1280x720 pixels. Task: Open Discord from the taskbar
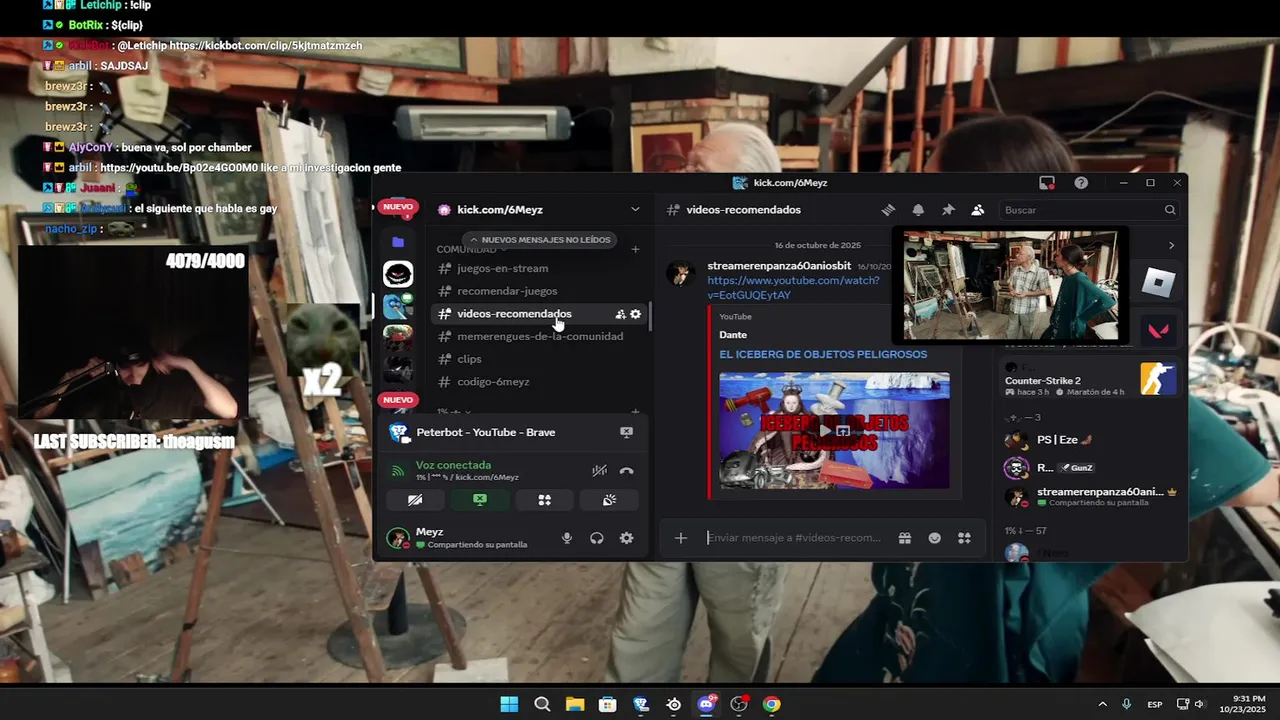pos(706,704)
